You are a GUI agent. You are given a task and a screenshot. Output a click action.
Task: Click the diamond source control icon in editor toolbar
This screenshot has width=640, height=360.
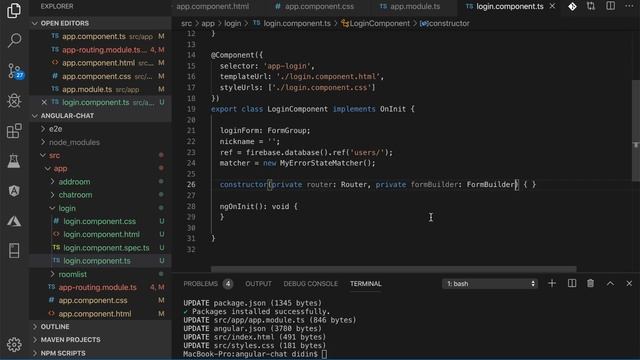click(x=572, y=6)
